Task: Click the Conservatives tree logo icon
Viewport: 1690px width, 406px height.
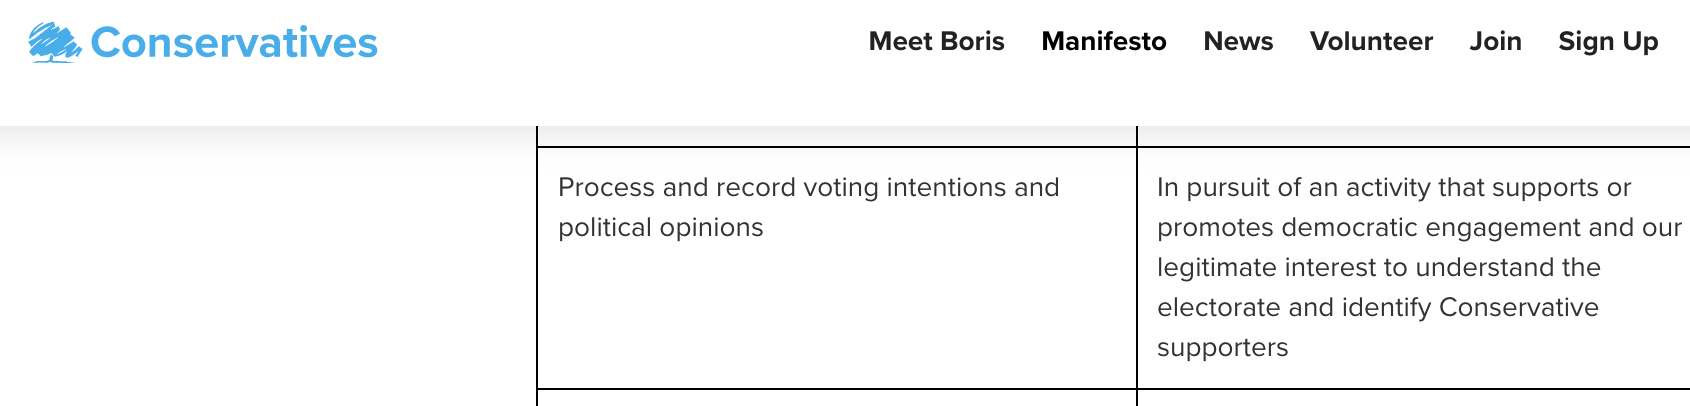Action: point(54,43)
